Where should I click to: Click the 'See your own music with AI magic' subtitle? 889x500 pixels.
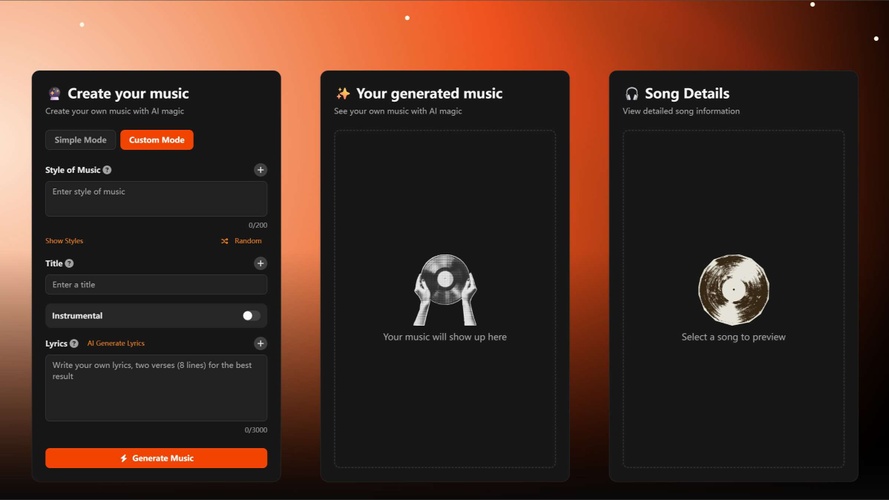click(x=398, y=111)
